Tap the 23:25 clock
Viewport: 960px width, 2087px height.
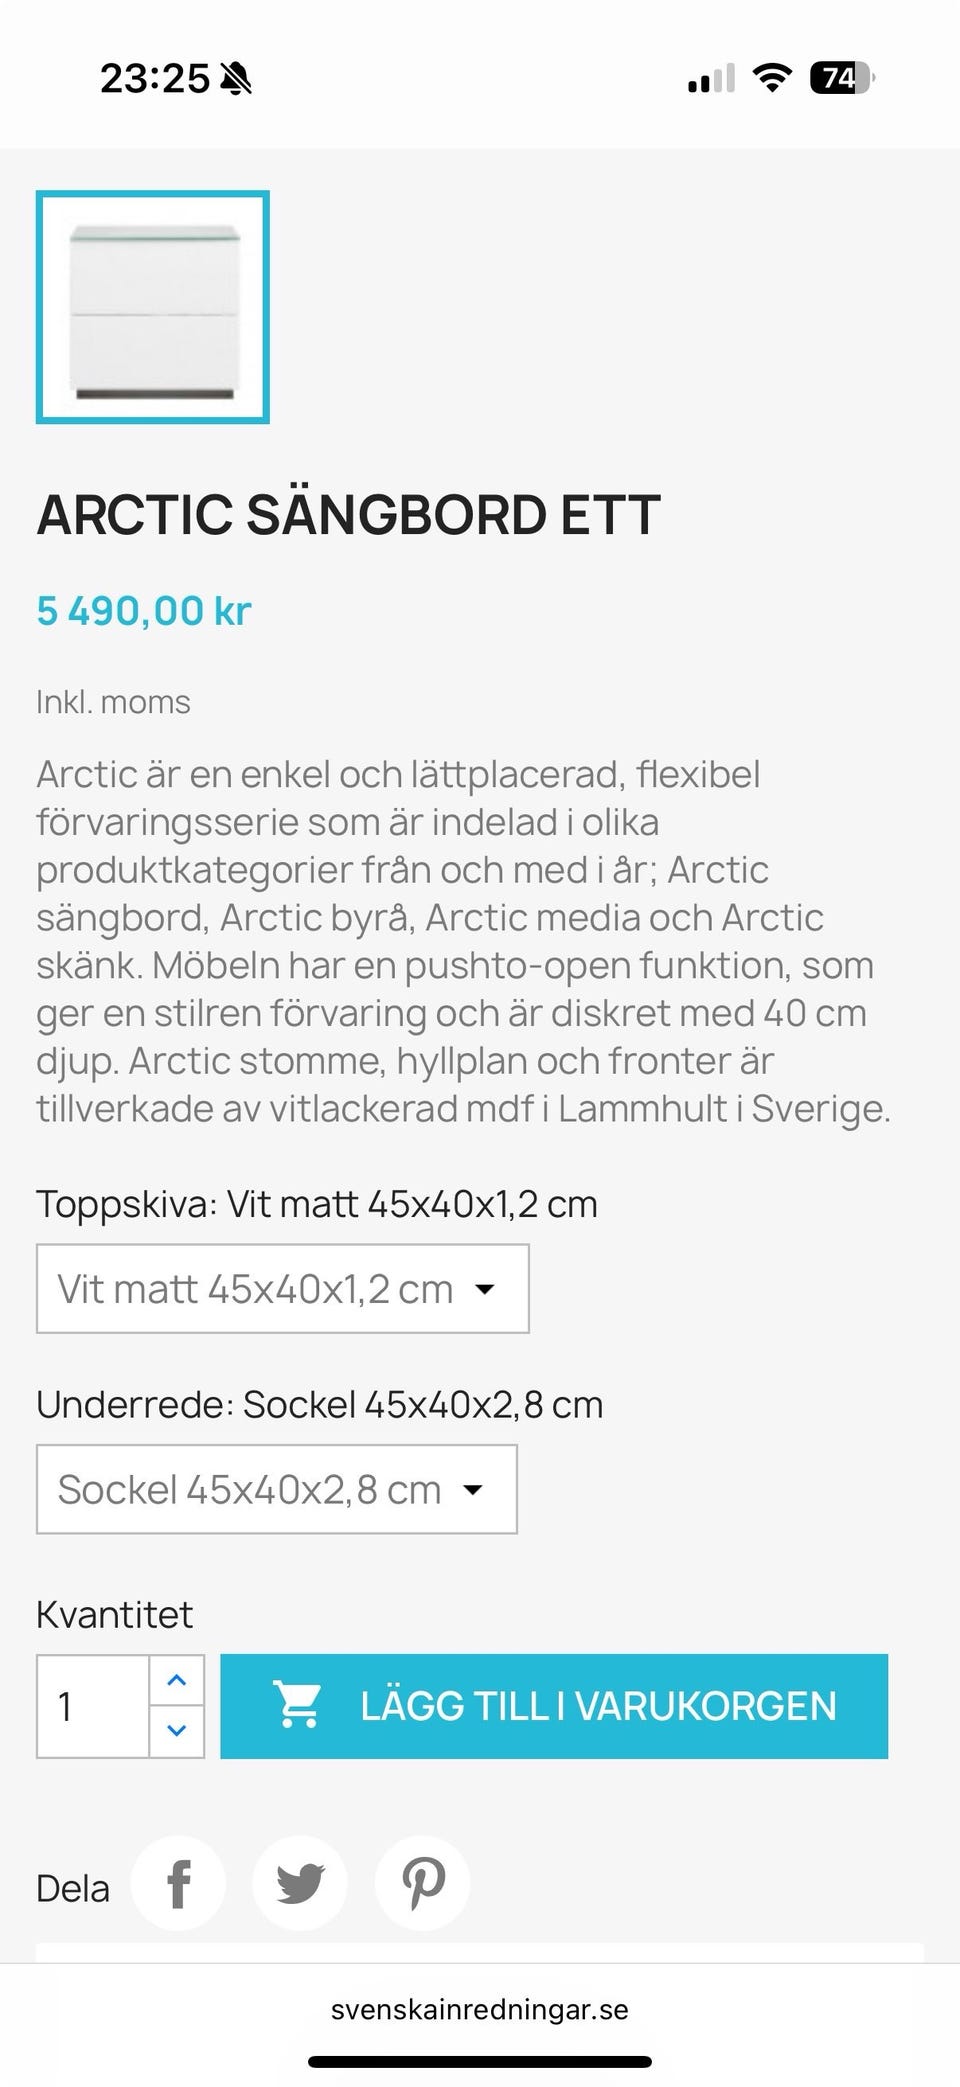click(155, 78)
